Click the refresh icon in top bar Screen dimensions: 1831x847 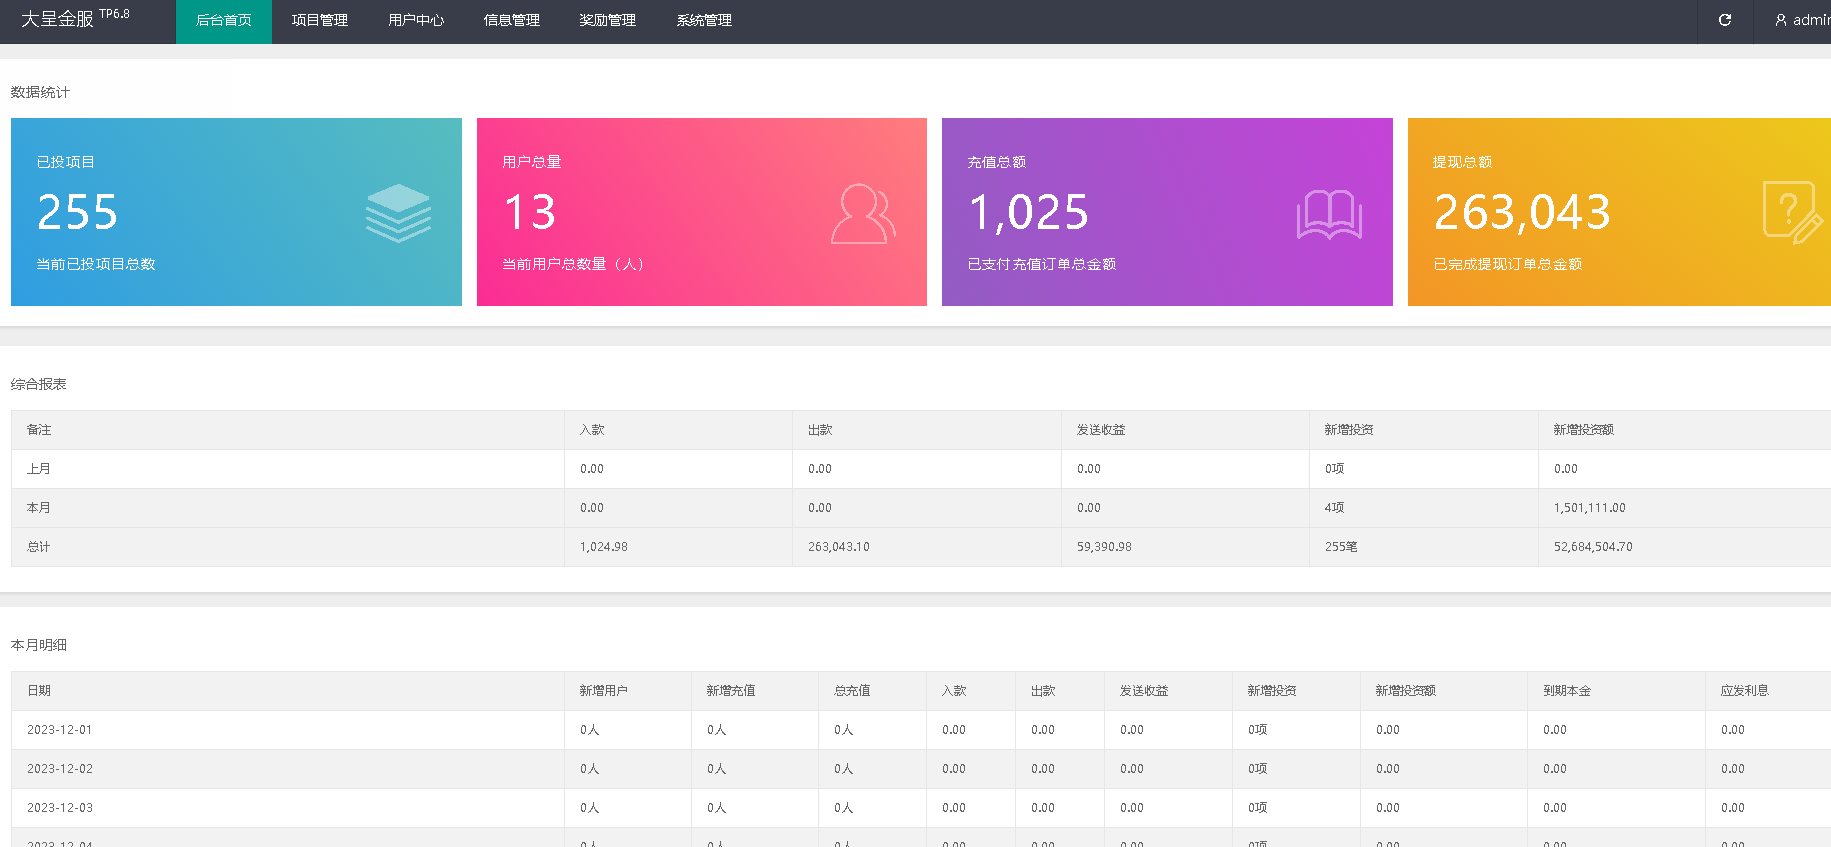(1725, 20)
